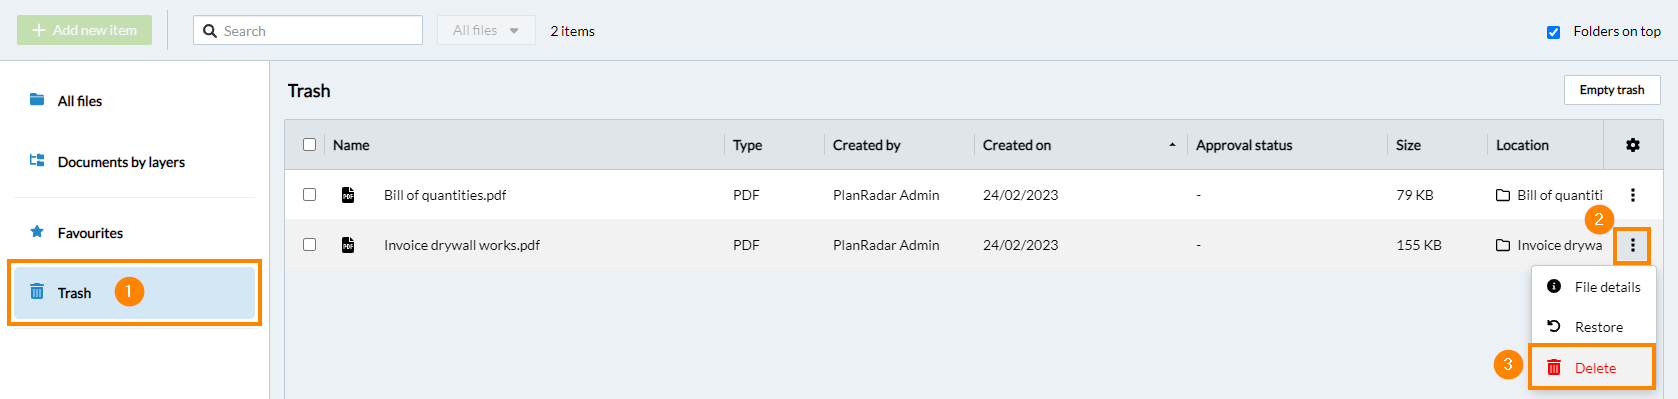Select the checkbox for Bill of quantities.pdf
Viewport: 1678px width, 399px height.
309,195
